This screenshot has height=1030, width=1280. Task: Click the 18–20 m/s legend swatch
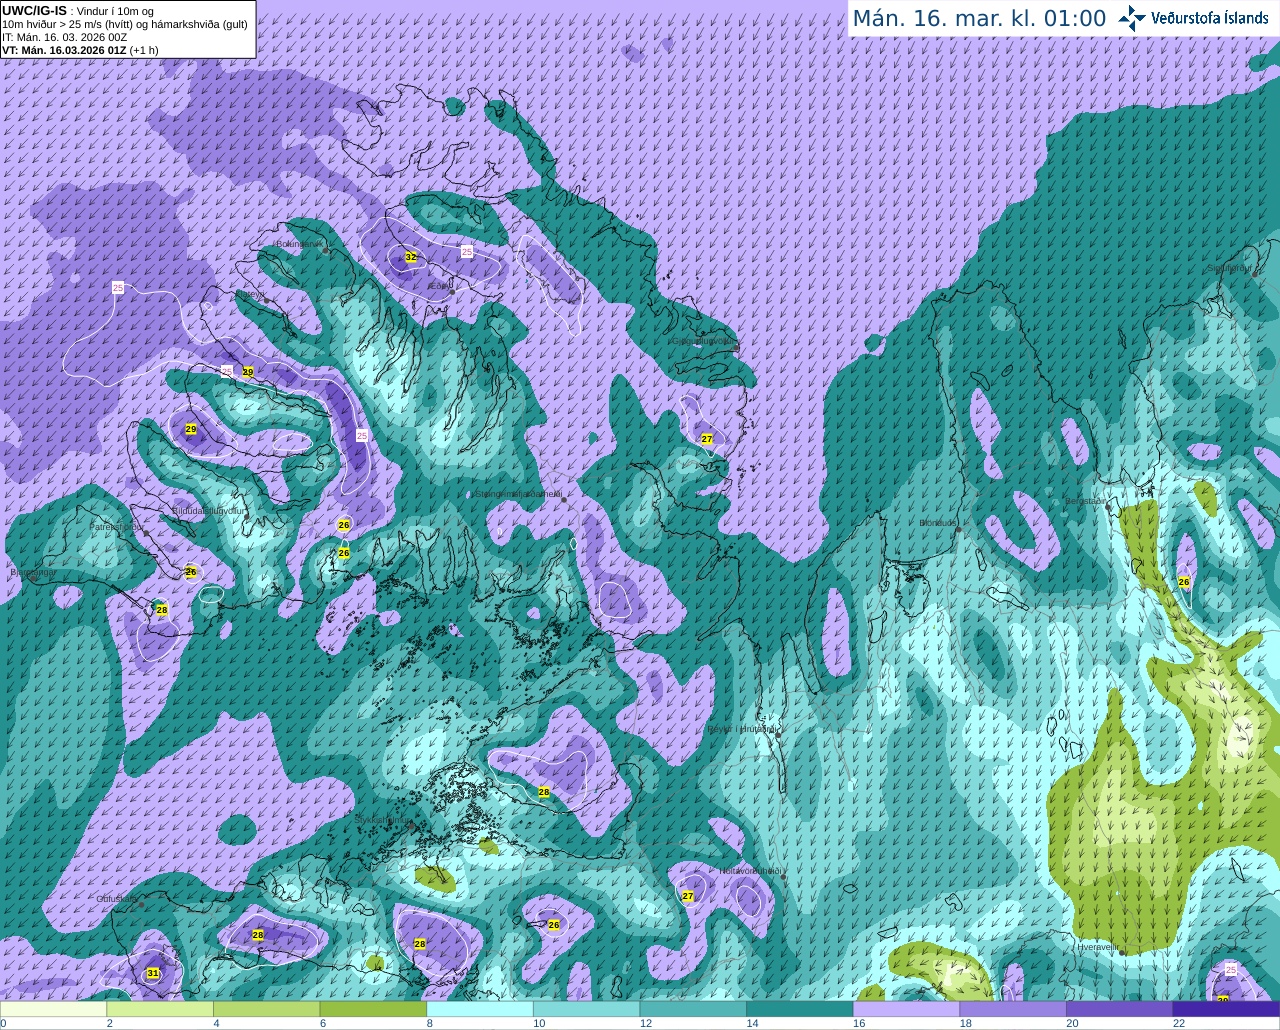(1013, 1009)
